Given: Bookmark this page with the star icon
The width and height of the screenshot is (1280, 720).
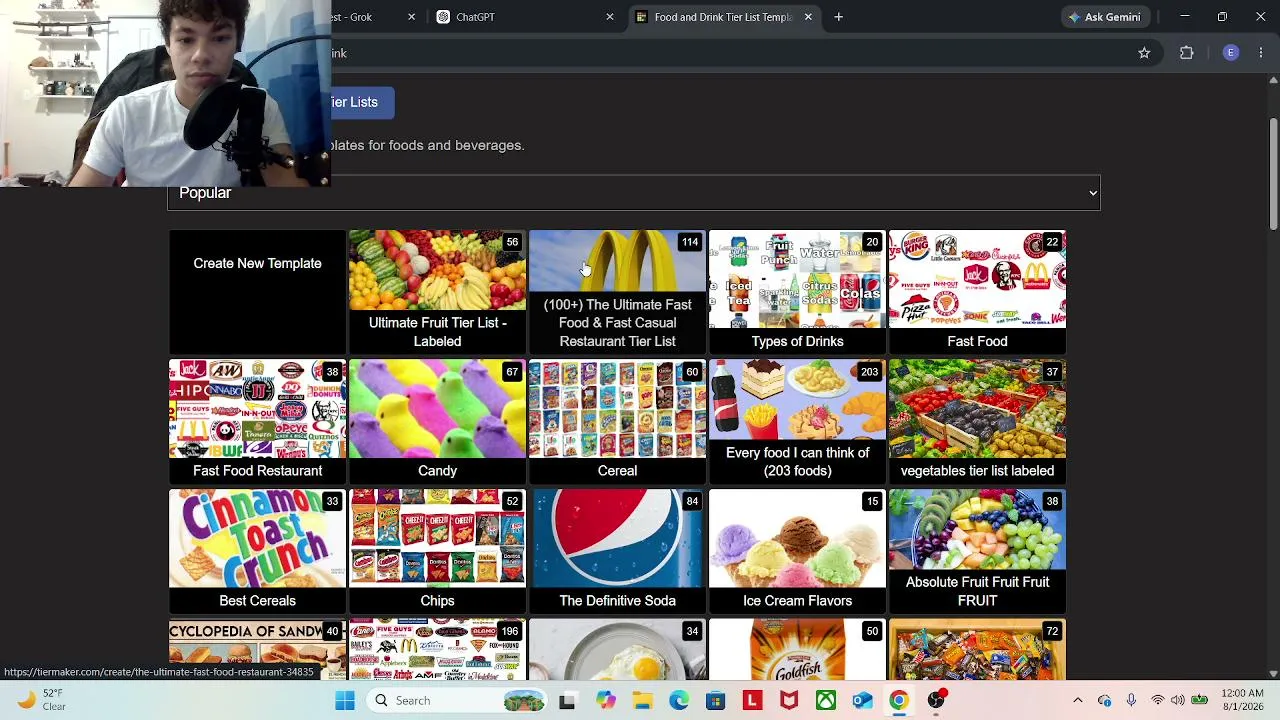Looking at the screenshot, I should click(1144, 53).
